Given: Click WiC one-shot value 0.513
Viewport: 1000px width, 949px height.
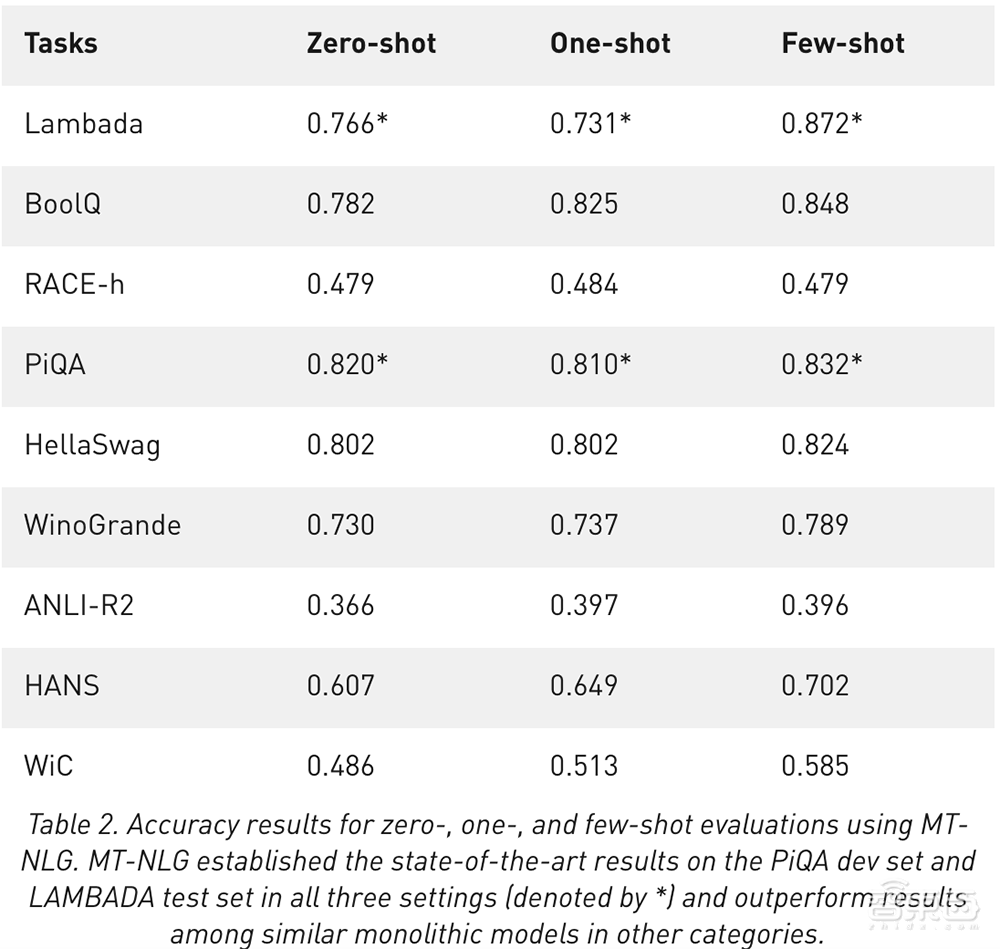Looking at the screenshot, I should pyautogui.click(x=584, y=766).
